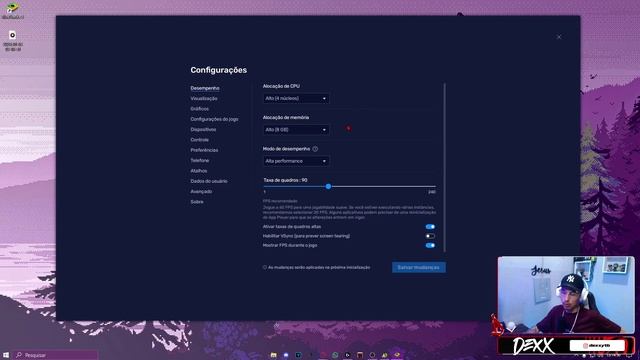
Task: Click the Taxa de quadros slider handle
Action: (329, 187)
